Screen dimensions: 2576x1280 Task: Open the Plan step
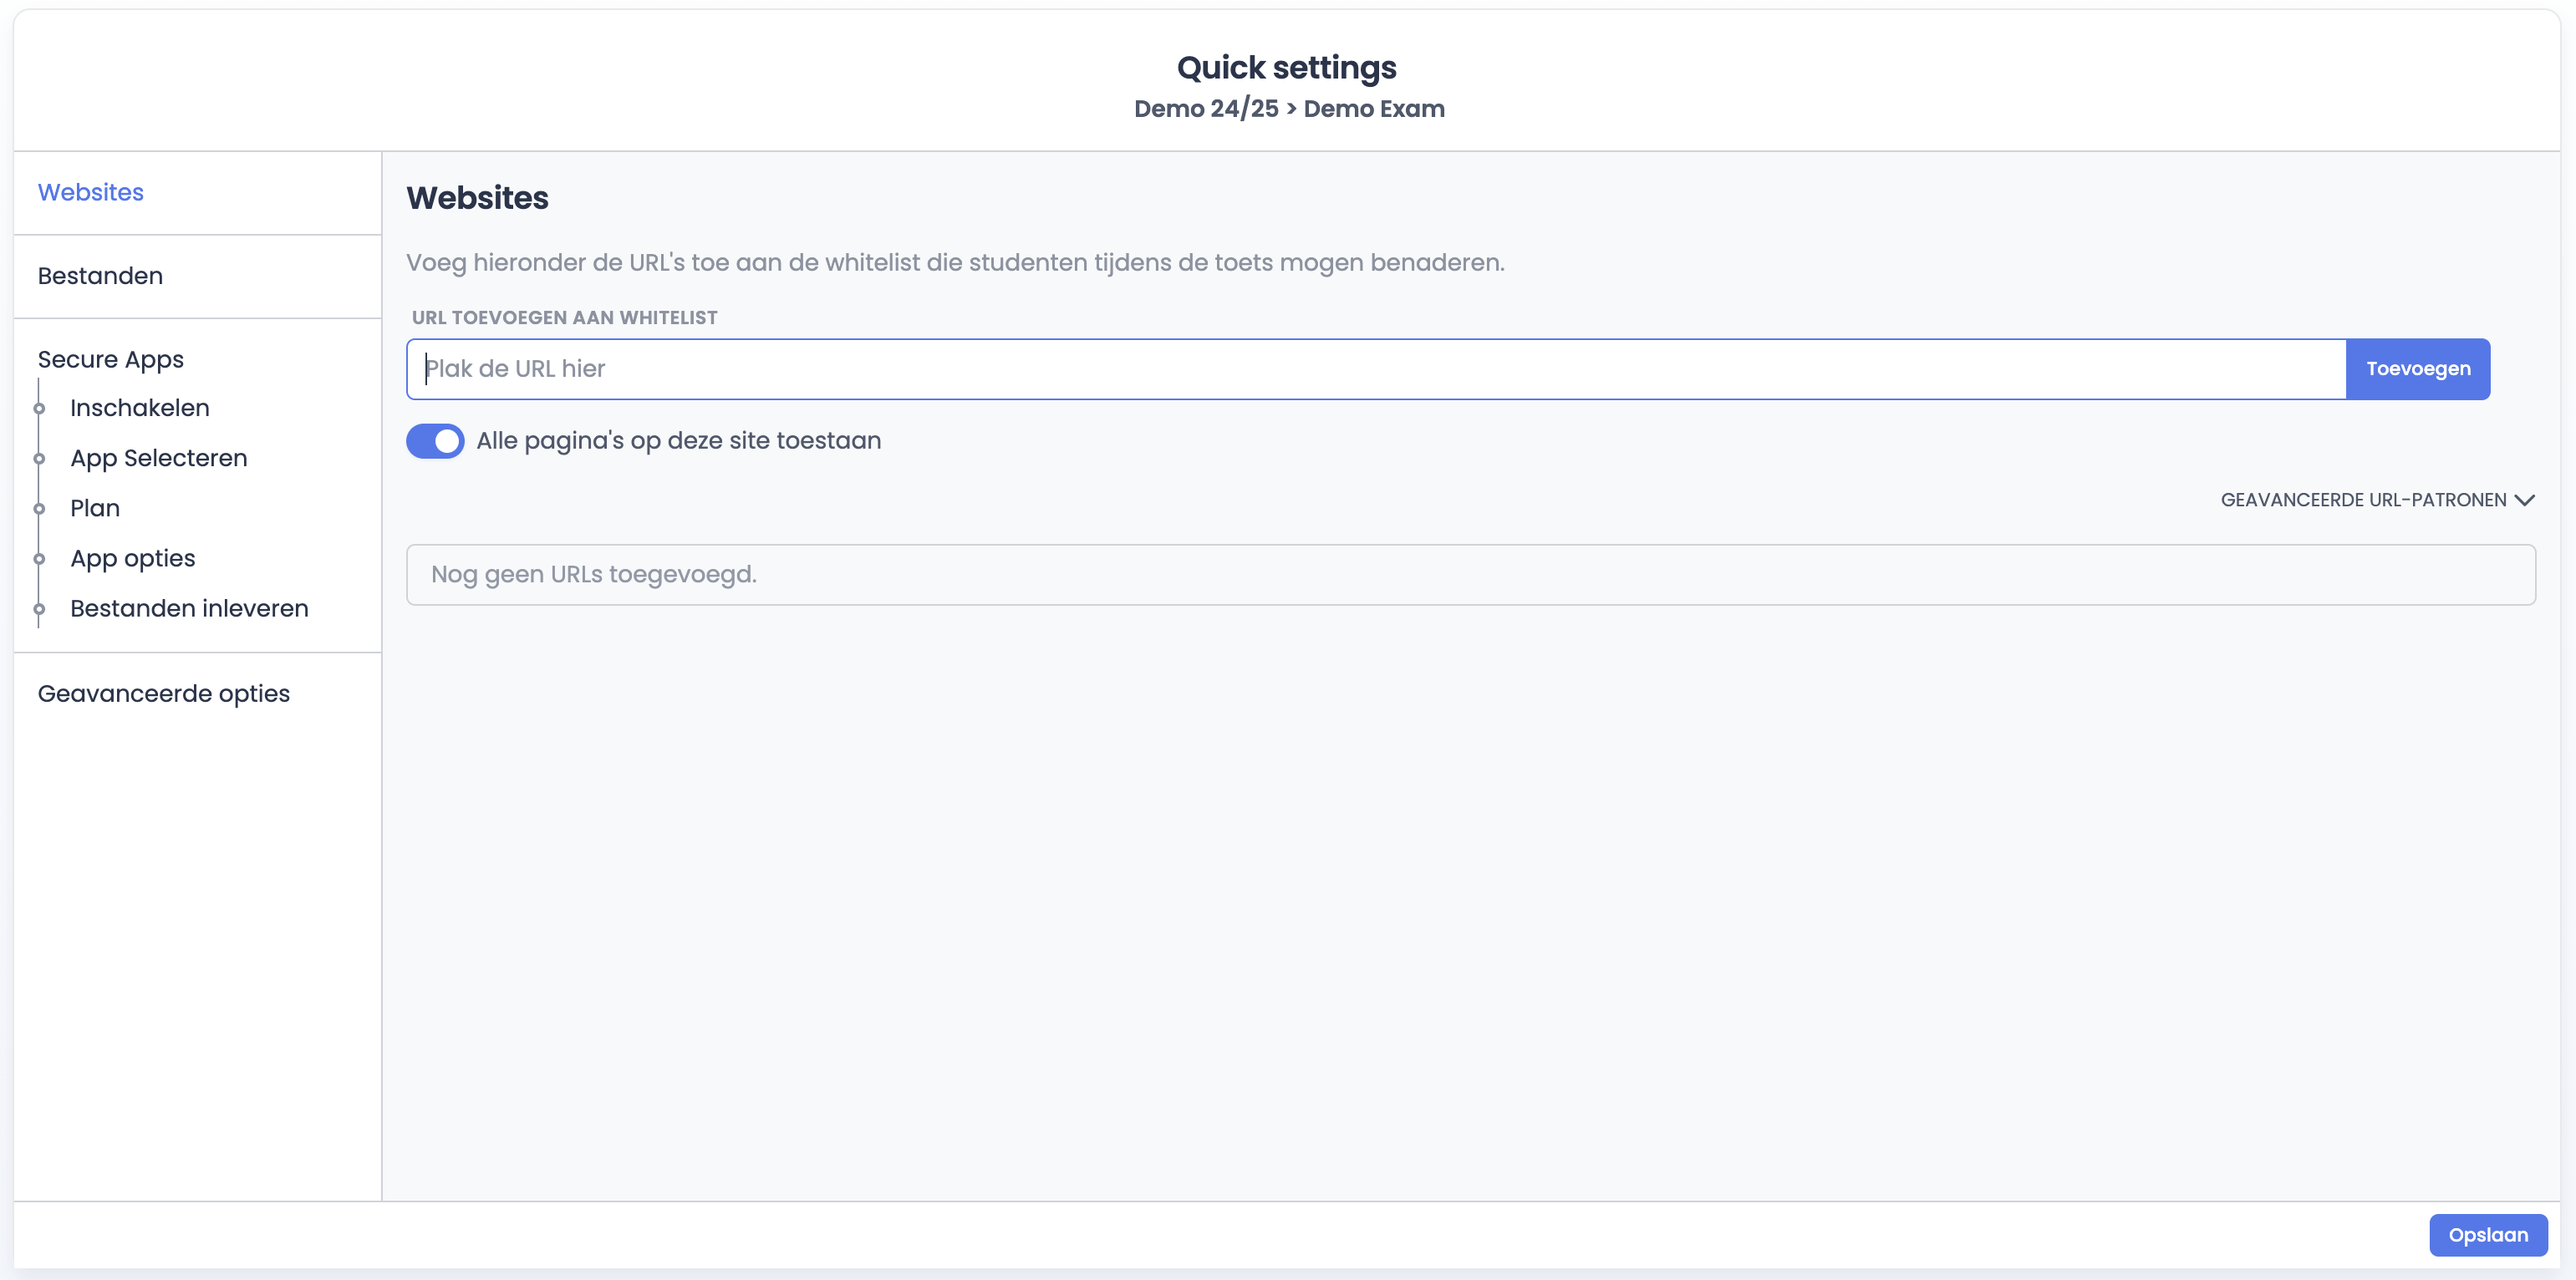pos(94,508)
